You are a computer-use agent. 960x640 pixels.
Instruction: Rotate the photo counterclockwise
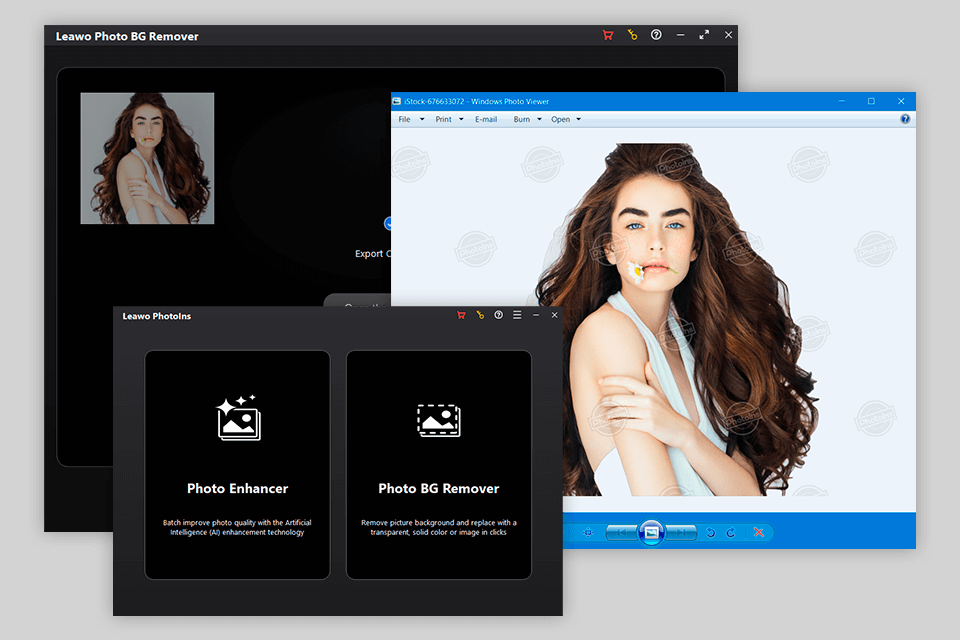[710, 532]
